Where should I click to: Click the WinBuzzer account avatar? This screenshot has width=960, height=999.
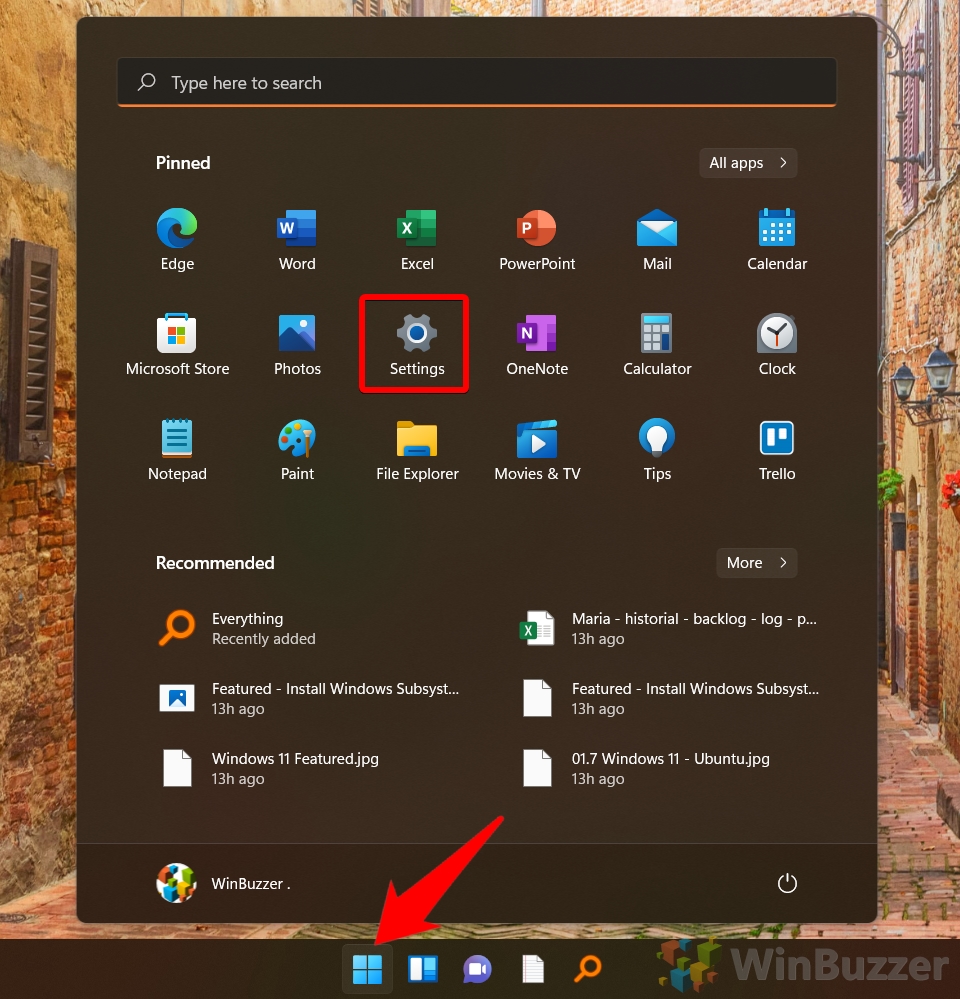(x=176, y=883)
